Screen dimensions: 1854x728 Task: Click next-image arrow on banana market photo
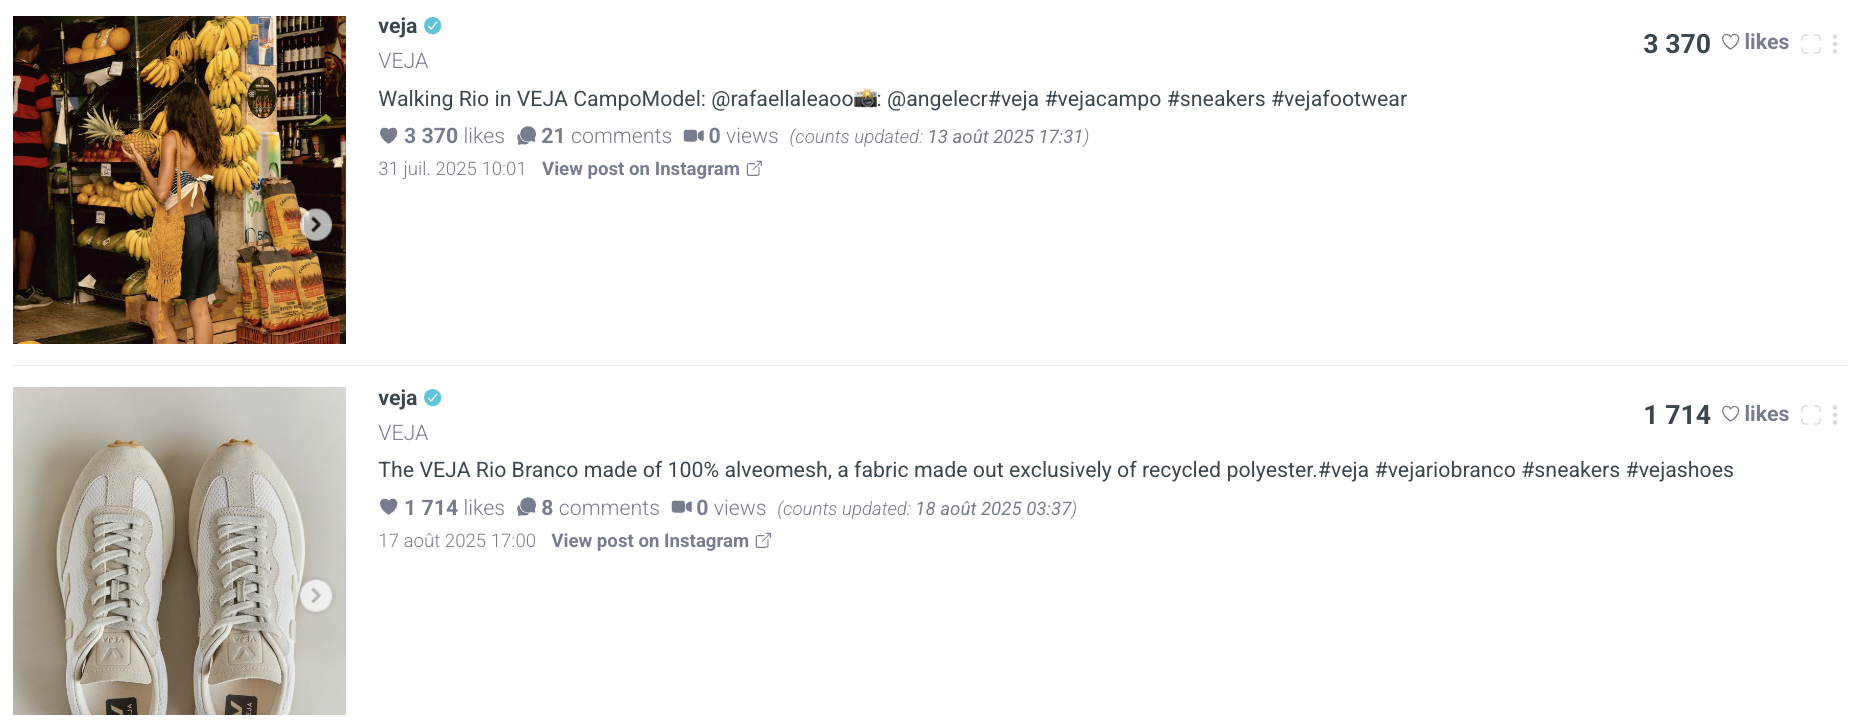pyautogui.click(x=316, y=224)
